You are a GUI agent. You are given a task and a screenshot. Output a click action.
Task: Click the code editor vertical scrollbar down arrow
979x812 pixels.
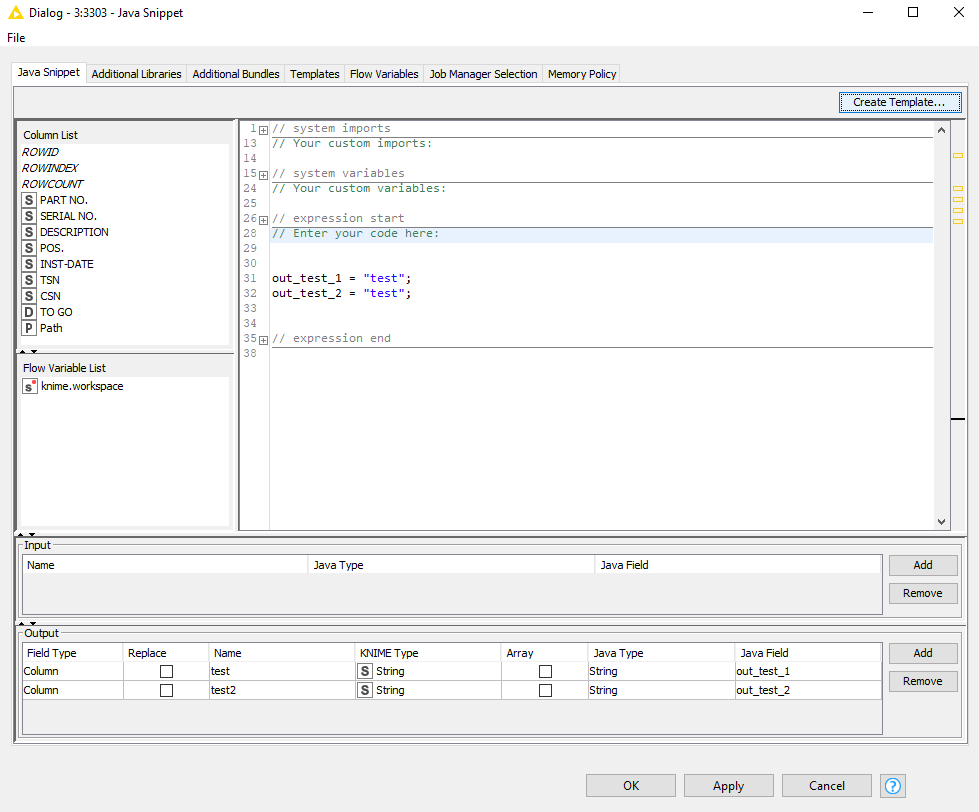[941, 521]
